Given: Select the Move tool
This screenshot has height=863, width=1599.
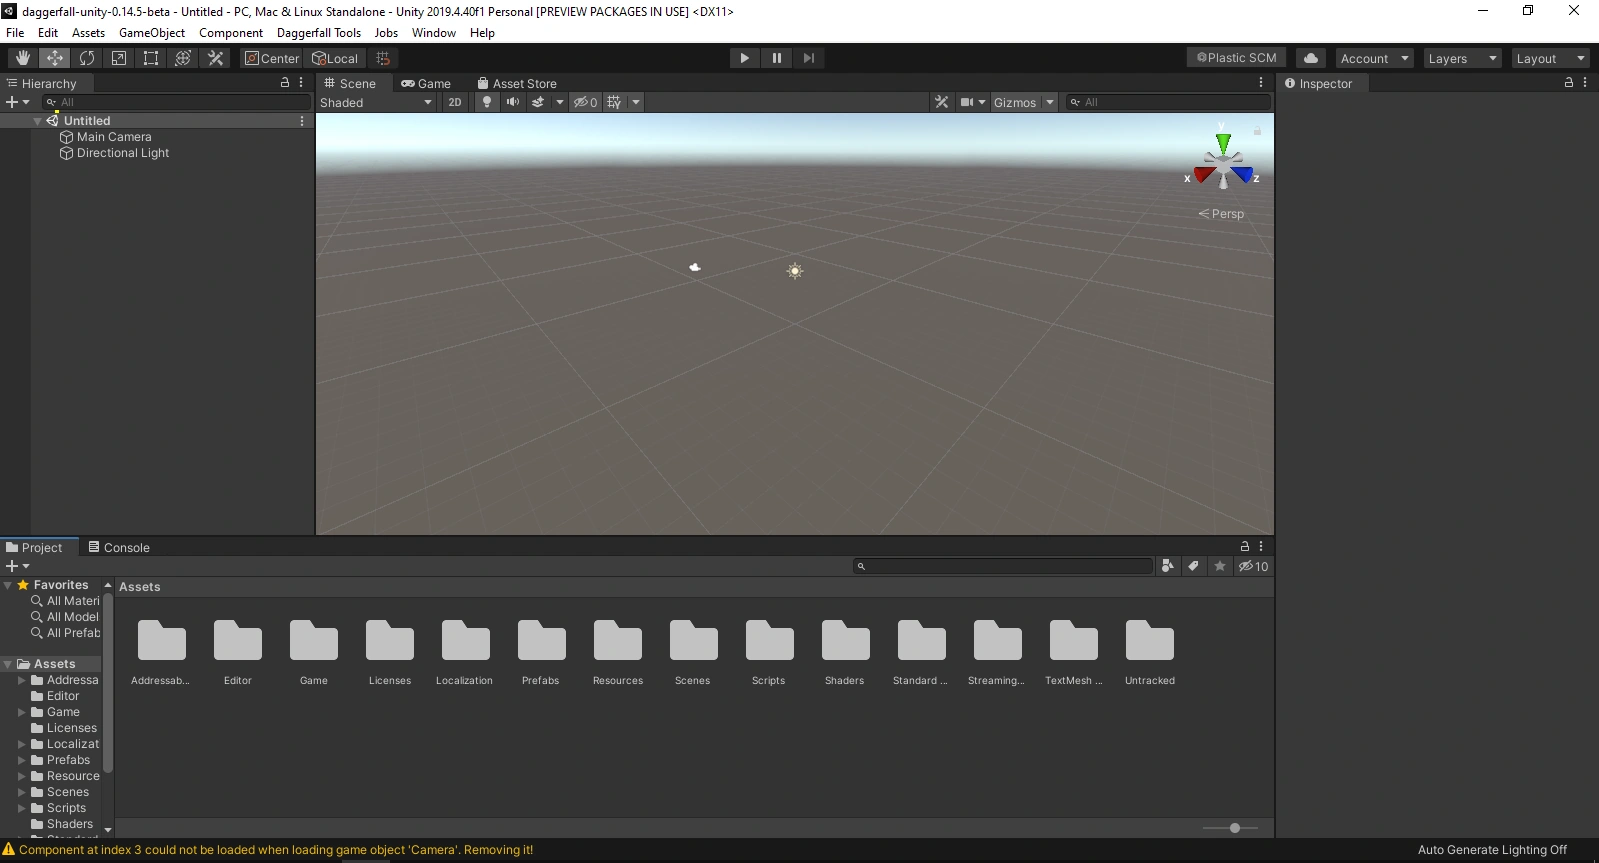Looking at the screenshot, I should pos(55,58).
